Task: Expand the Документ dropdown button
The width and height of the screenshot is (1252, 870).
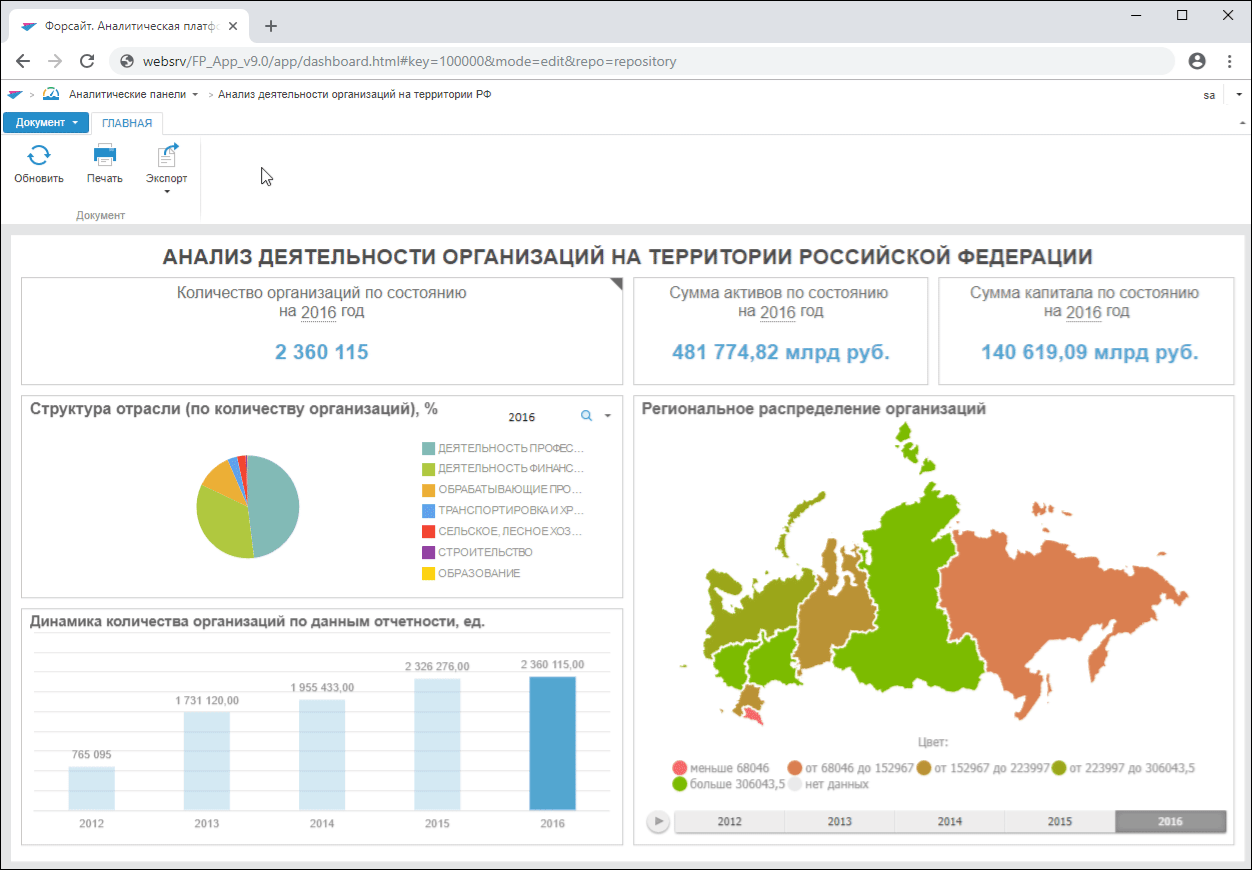Action: click(x=46, y=123)
